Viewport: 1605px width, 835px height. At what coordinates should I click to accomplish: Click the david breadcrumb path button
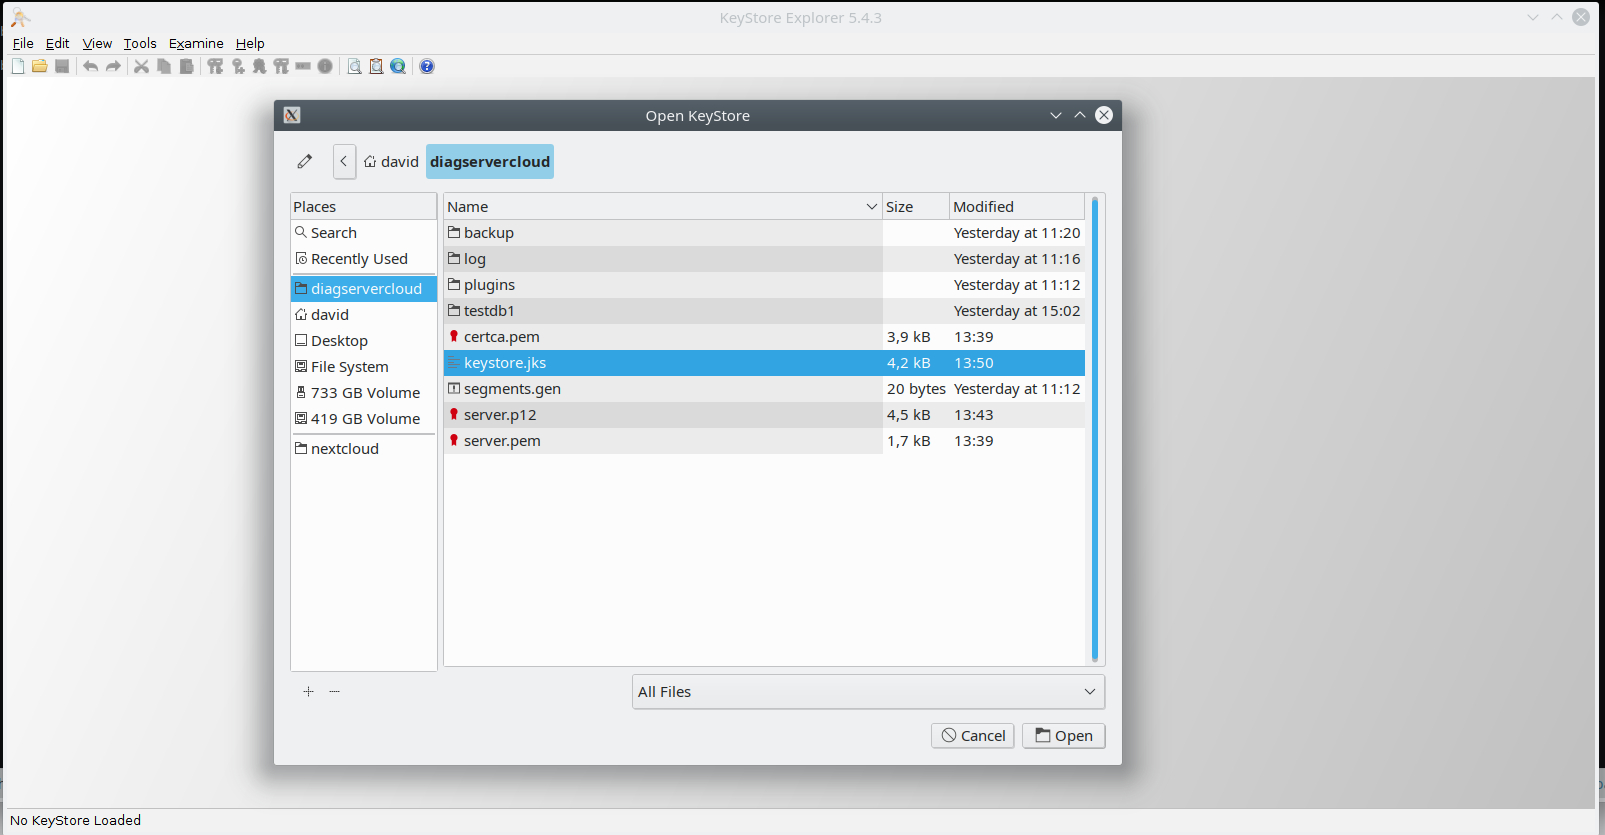391,161
